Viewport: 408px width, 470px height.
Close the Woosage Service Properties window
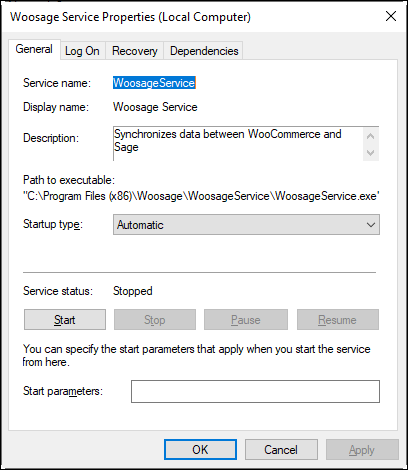tap(391, 16)
